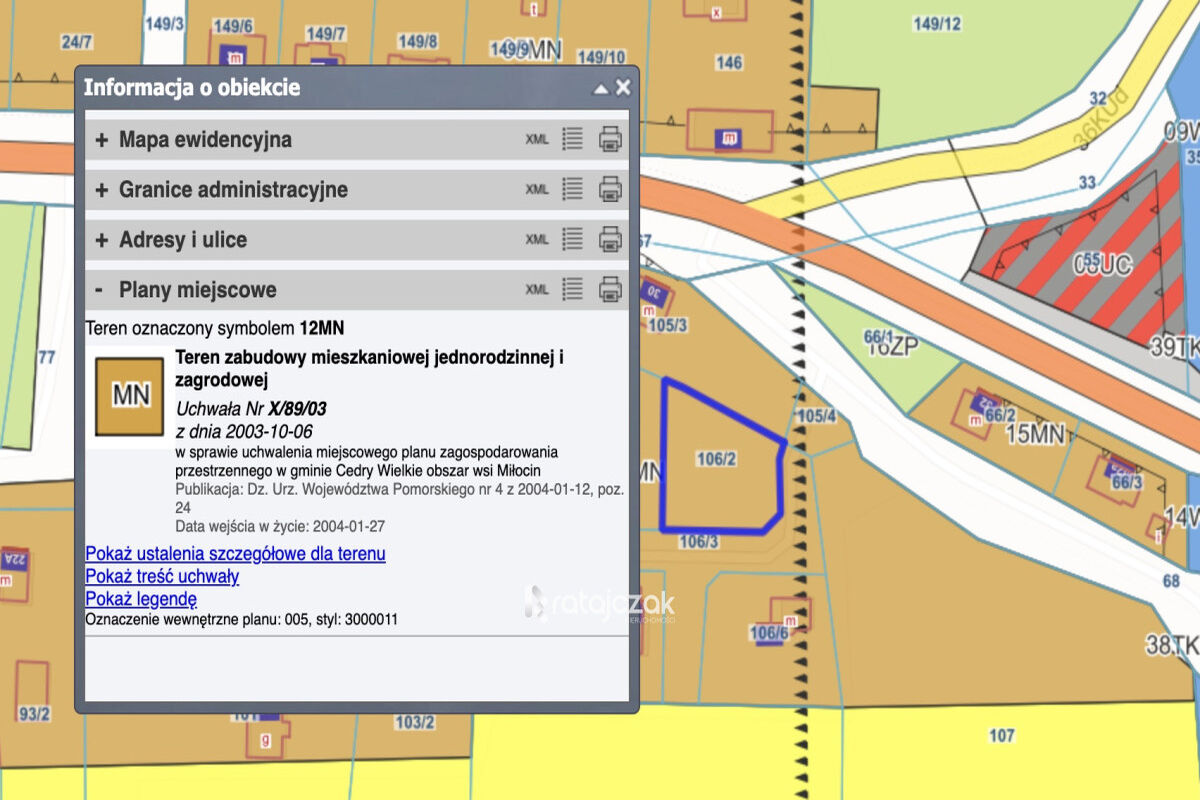Print the Adresy i ulice section

[x=610, y=239]
